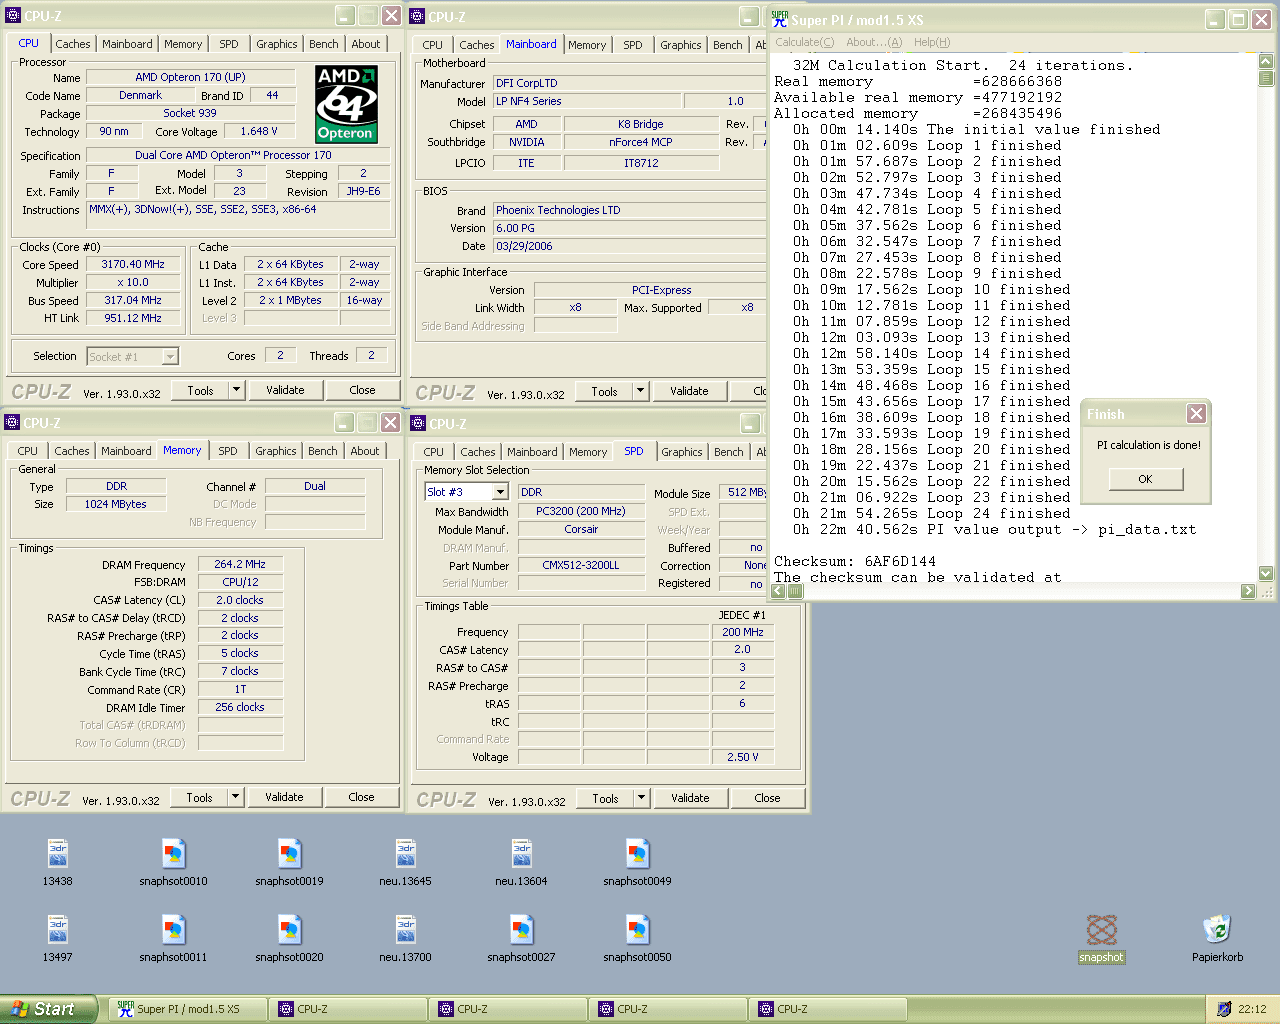Click Close in the Memory CPU-Z window
Image resolution: width=1280 pixels, height=1024 pixels.
tap(362, 797)
